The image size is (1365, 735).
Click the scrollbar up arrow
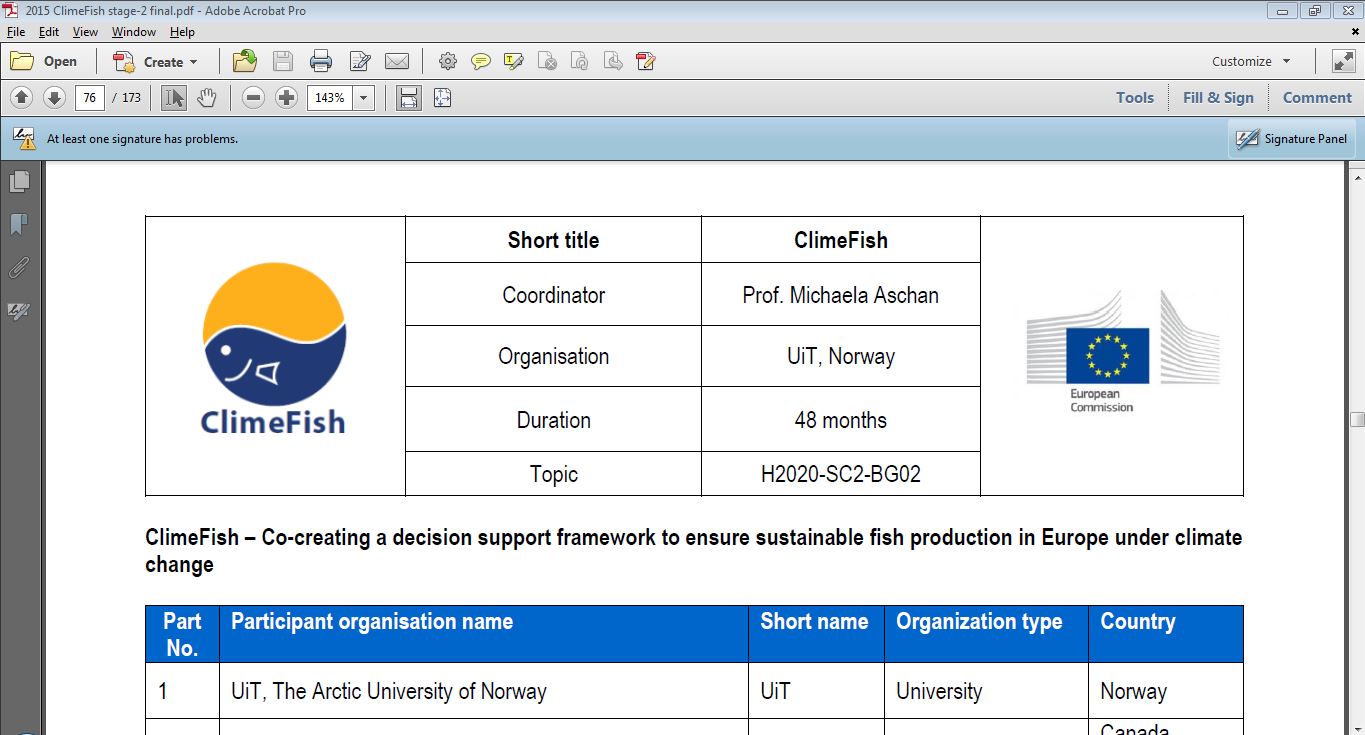(1357, 177)
